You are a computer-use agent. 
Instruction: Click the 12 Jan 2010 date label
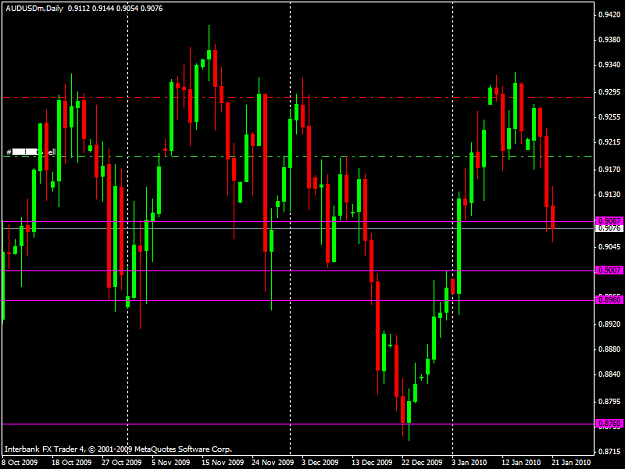521,462
